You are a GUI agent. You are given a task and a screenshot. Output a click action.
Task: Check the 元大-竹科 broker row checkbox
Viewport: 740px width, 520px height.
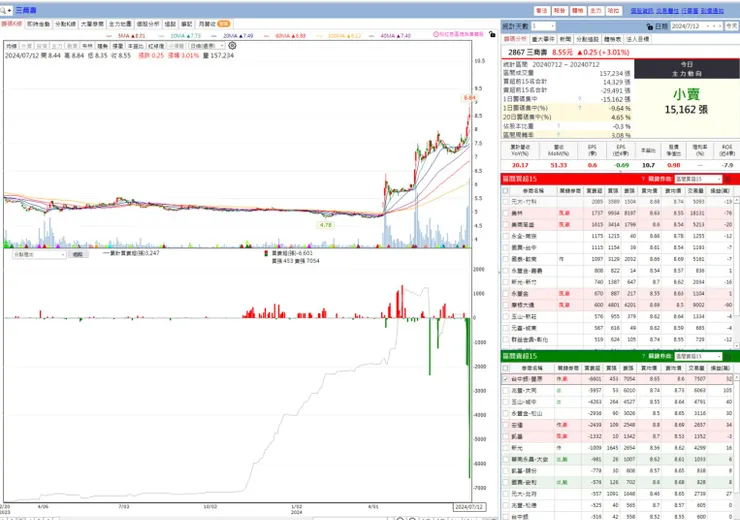pos(506,202)
